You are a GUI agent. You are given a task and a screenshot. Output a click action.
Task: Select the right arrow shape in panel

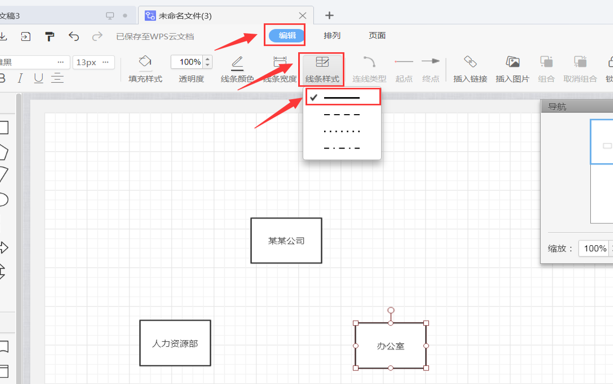[x=4, y=247]
